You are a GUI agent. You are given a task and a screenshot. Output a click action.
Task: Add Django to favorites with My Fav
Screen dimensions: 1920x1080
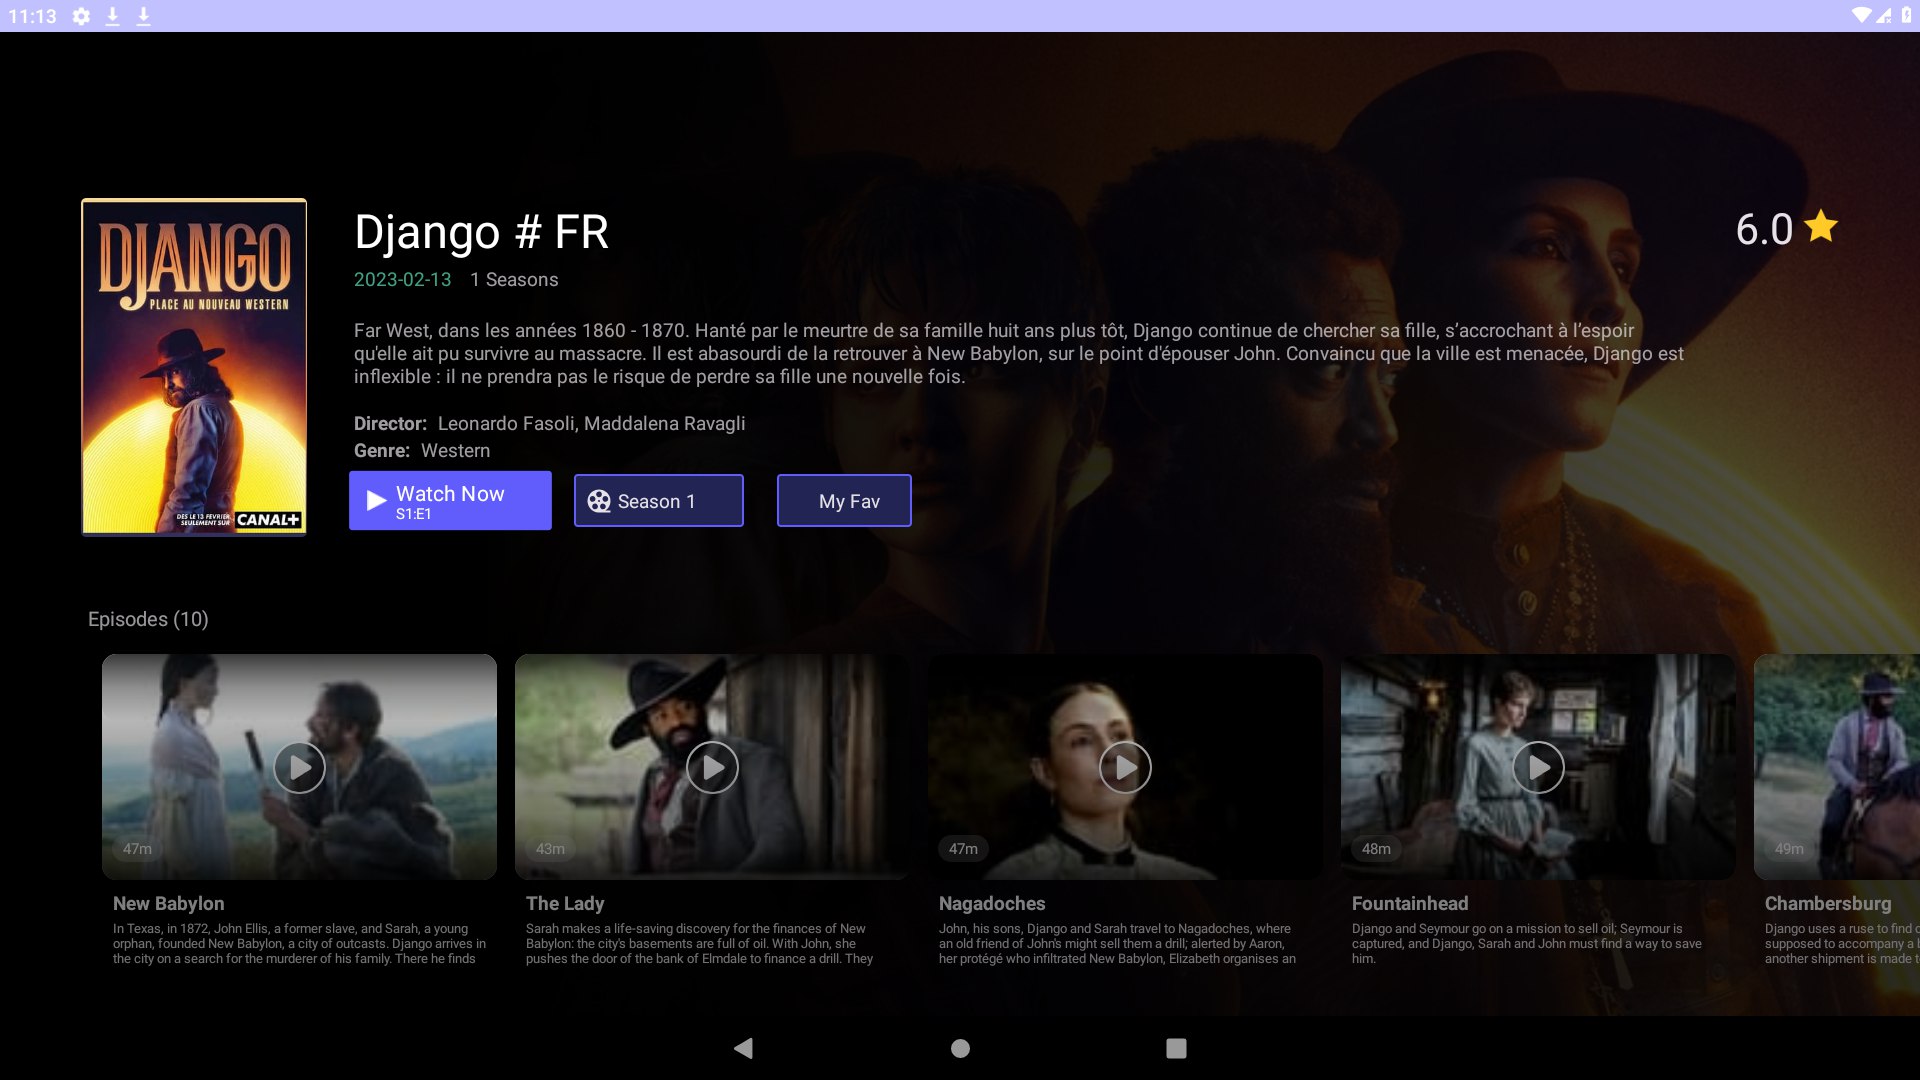(x=844, y=500)
